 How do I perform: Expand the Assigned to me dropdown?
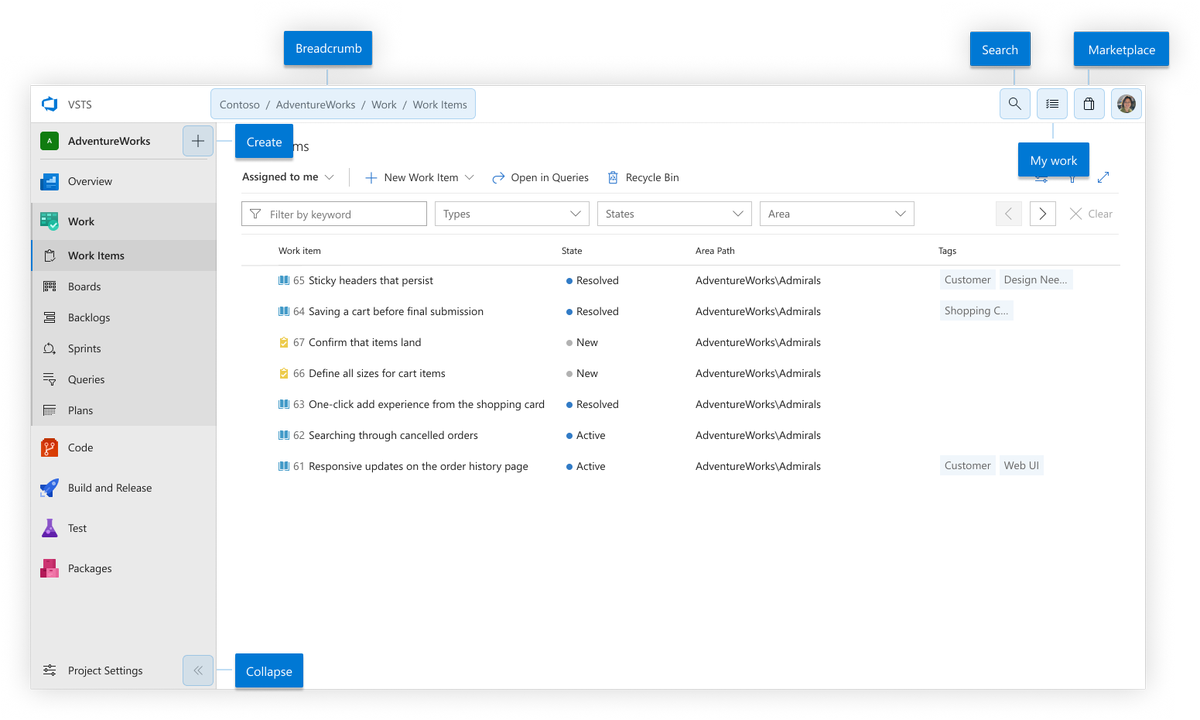click(x=288, y=177)
